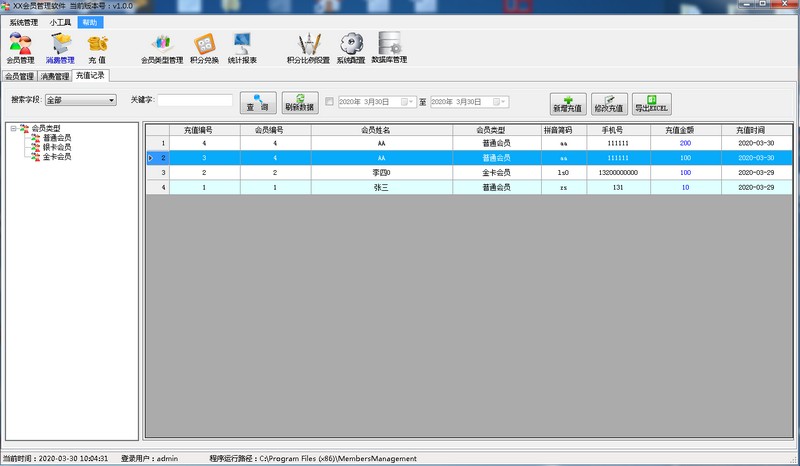Click the 积分兑换 icon
This screenshot has width=800, height=466.
(x=204, y=47)
